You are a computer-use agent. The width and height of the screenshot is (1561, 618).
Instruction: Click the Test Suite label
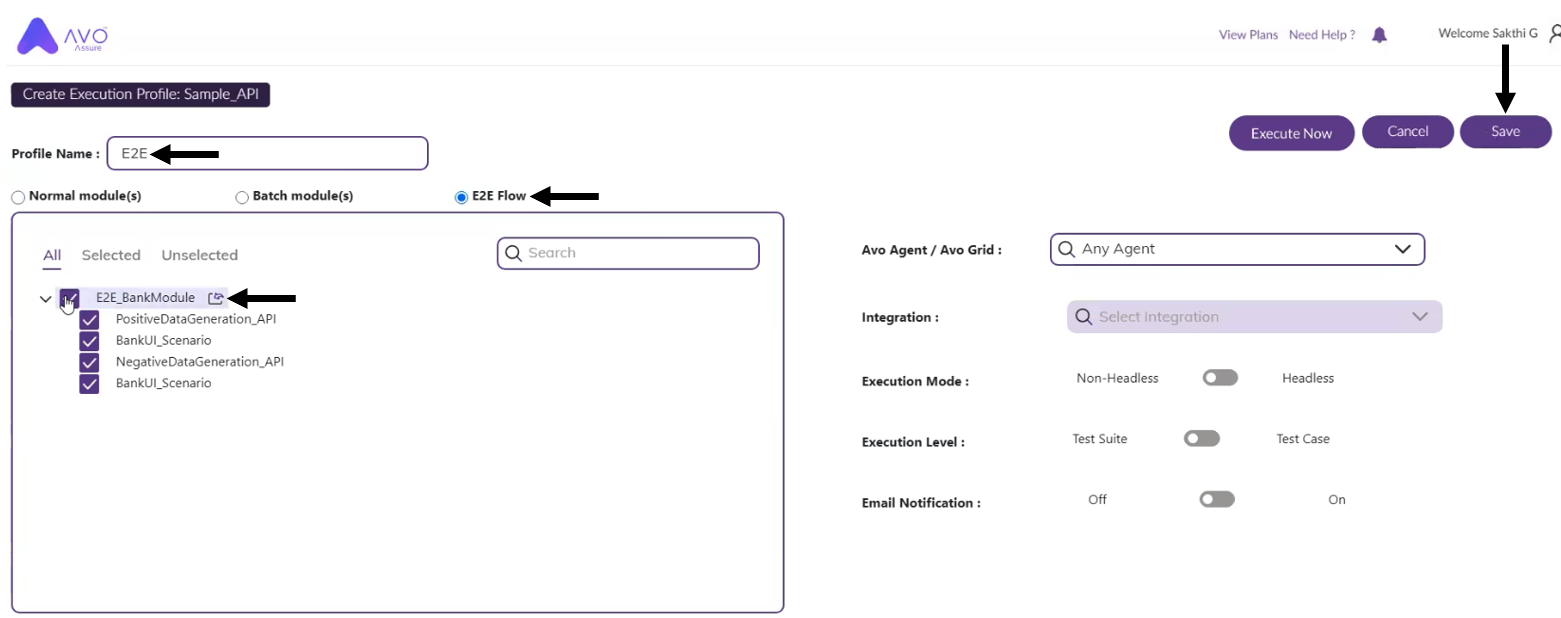pyautogui.click(x=1100, y=439)
